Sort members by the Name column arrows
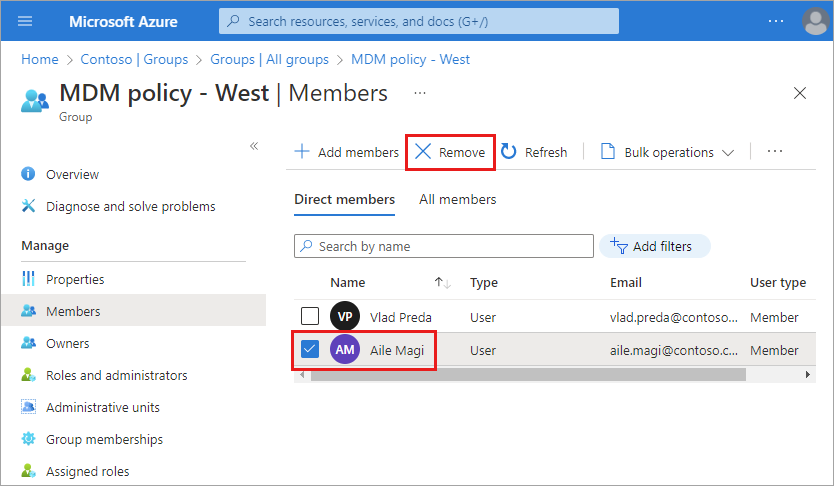834x486 pixels. click(442, 283)
